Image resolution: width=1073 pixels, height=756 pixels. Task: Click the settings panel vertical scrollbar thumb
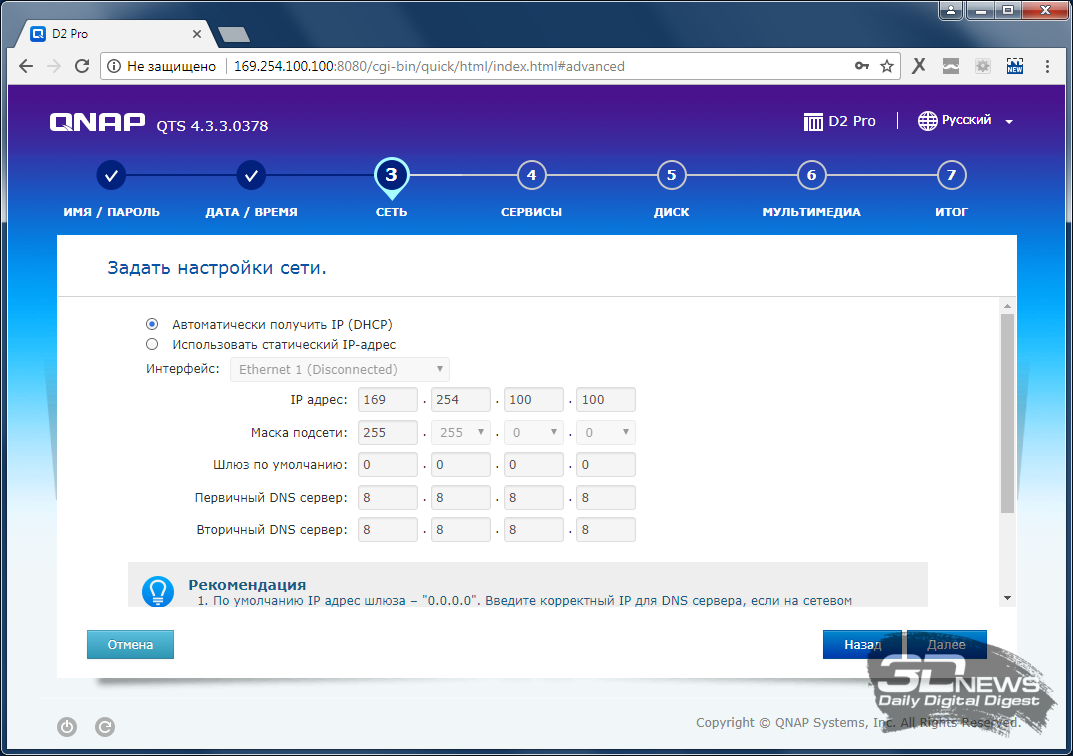click(x=1007, y=413)
